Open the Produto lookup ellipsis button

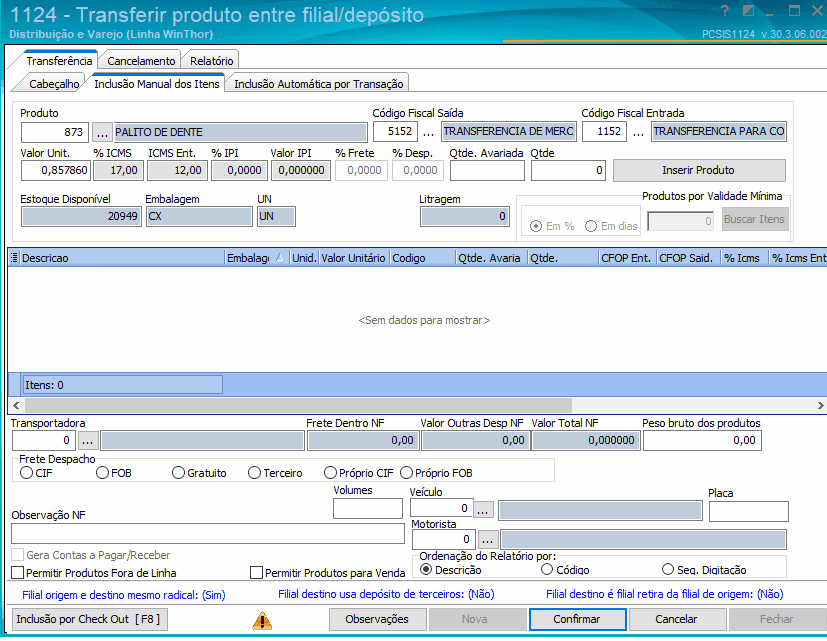click(x=102, y=132)
